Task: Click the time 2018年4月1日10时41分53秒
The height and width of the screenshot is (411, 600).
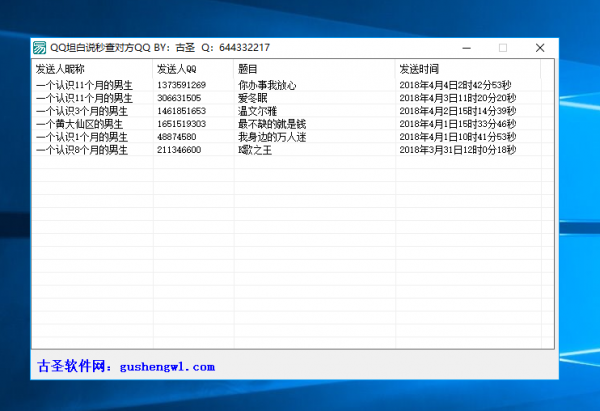Action: tap(458, 137)
